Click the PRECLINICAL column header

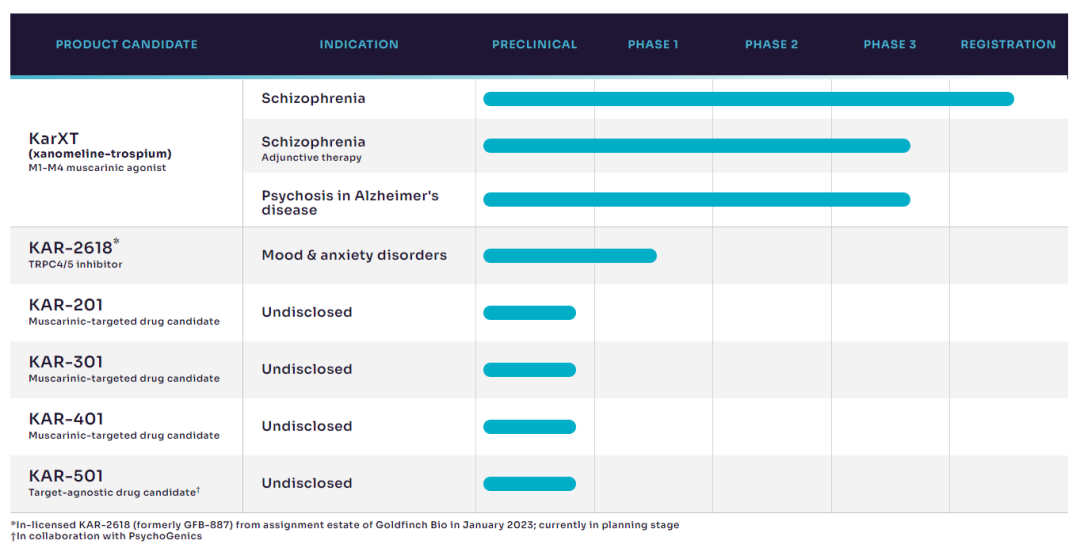pos(534,44)
